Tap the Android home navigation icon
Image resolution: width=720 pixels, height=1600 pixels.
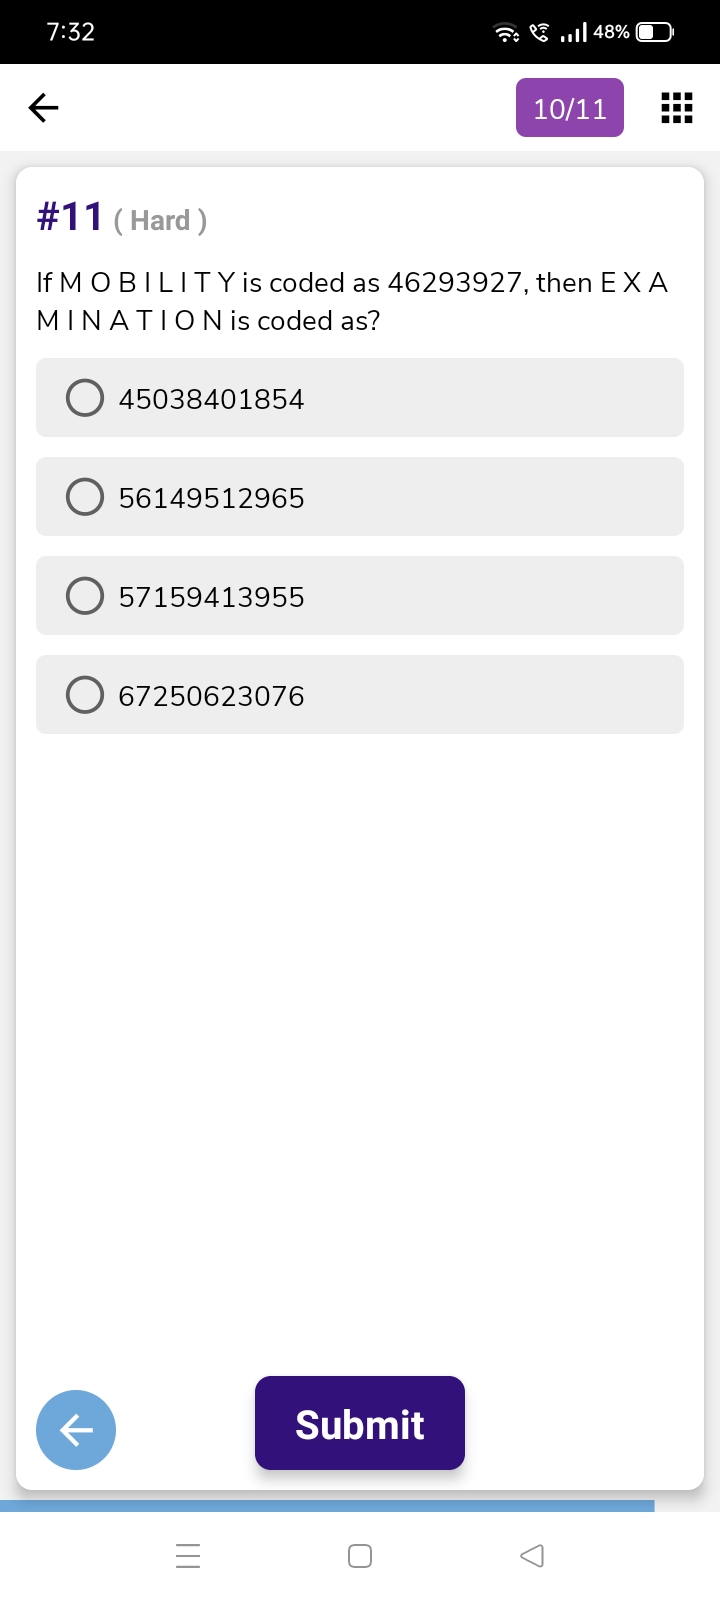click(x=360, y=1556)
